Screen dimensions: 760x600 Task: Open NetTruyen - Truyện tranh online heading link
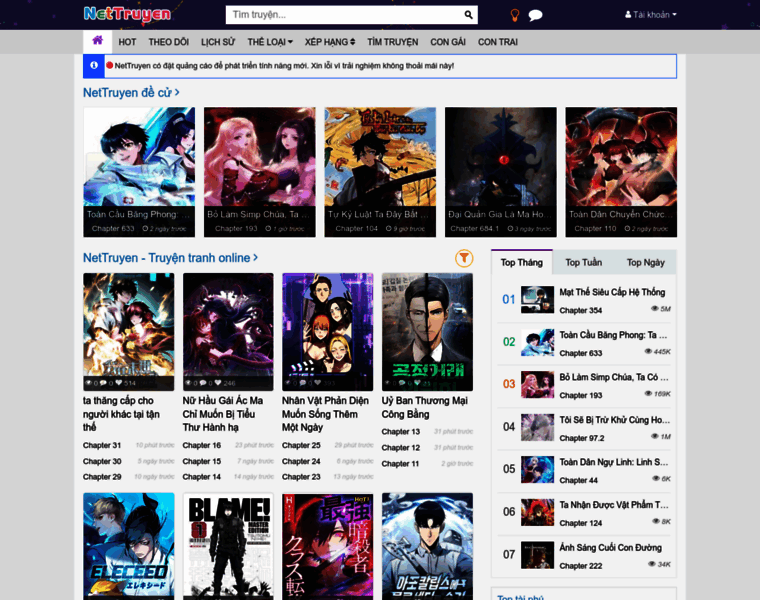(170, 258)
